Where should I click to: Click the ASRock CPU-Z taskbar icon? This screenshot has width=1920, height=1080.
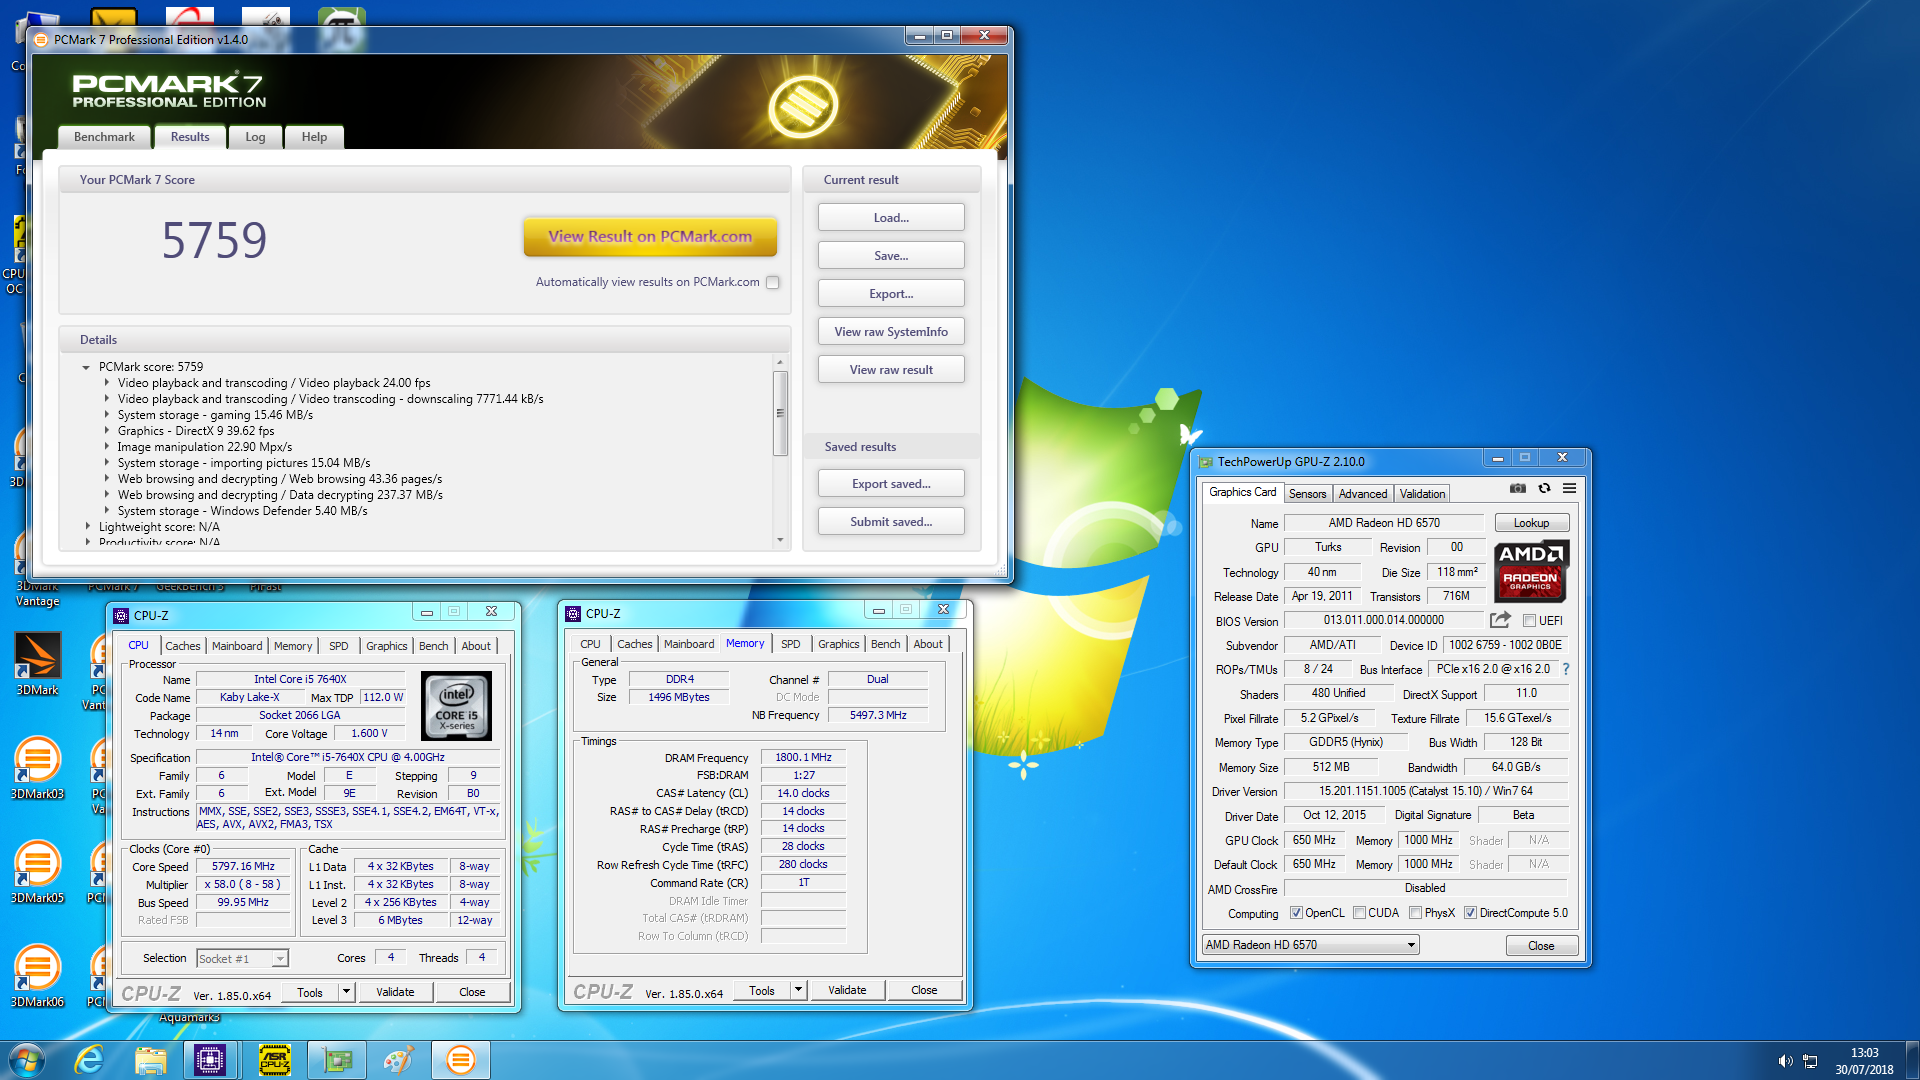[x=275, y=1060]
